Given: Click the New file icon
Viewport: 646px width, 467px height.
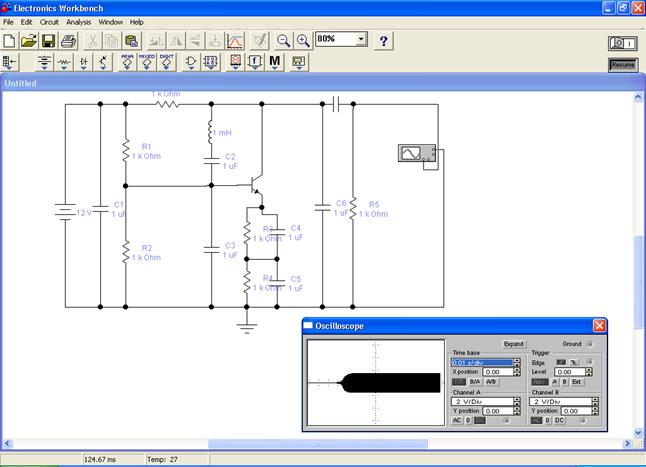Looking at the screenshot, I should pos(10,41).
